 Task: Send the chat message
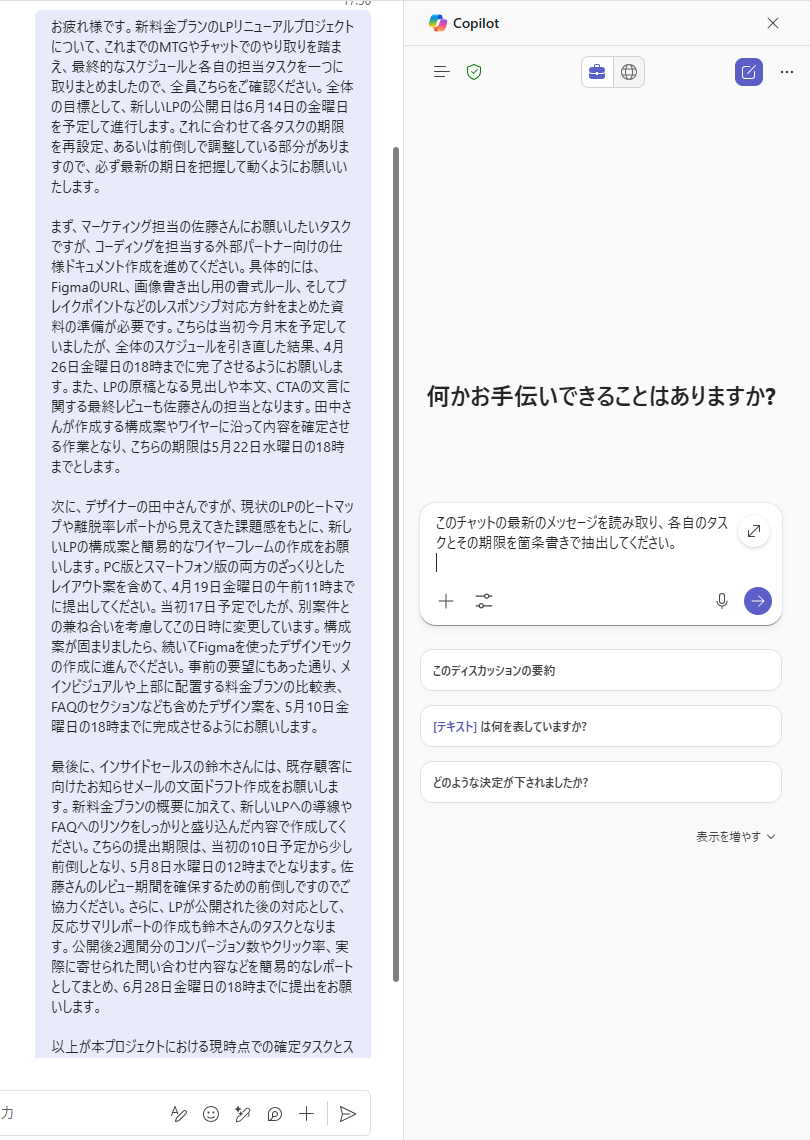348,1114
